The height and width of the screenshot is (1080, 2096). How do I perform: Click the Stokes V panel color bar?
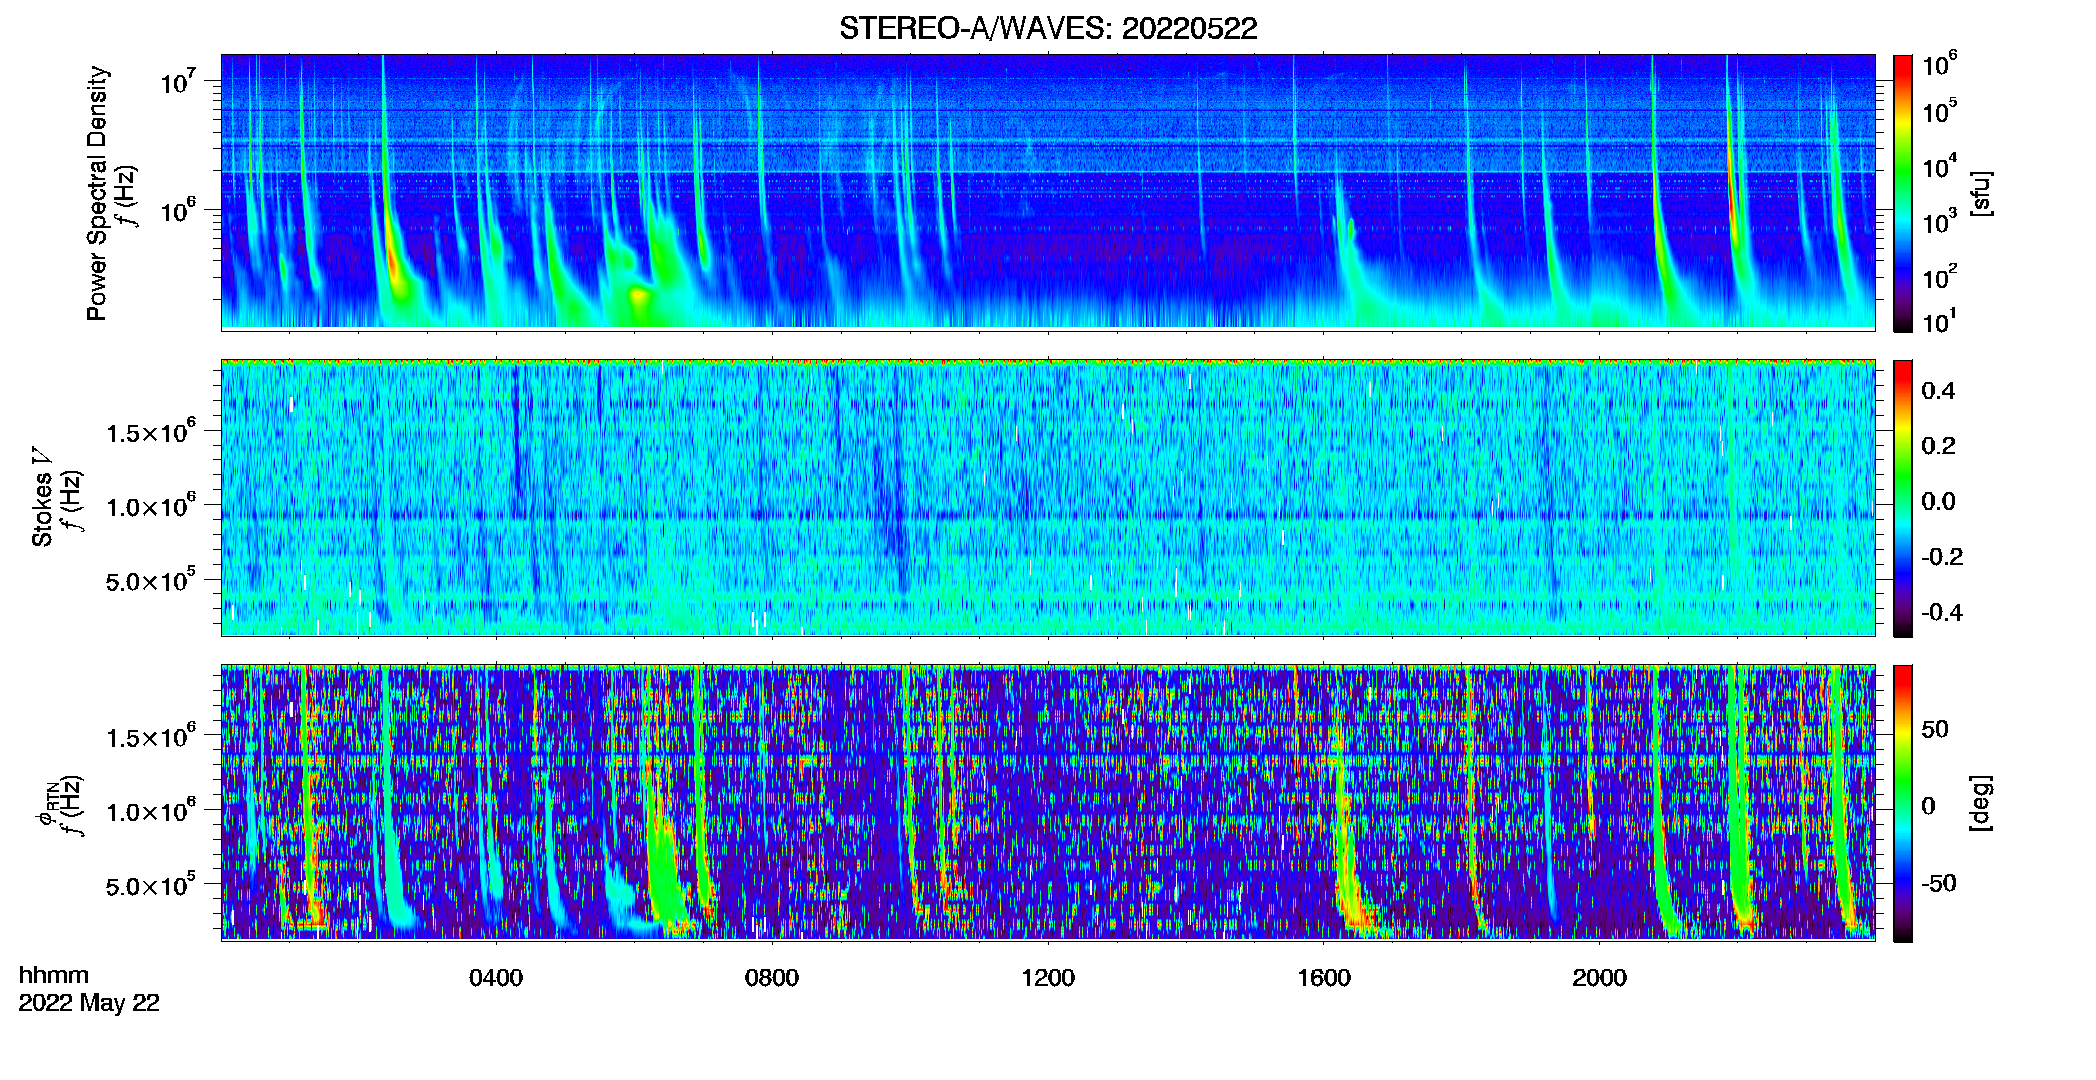point(1903,498)
